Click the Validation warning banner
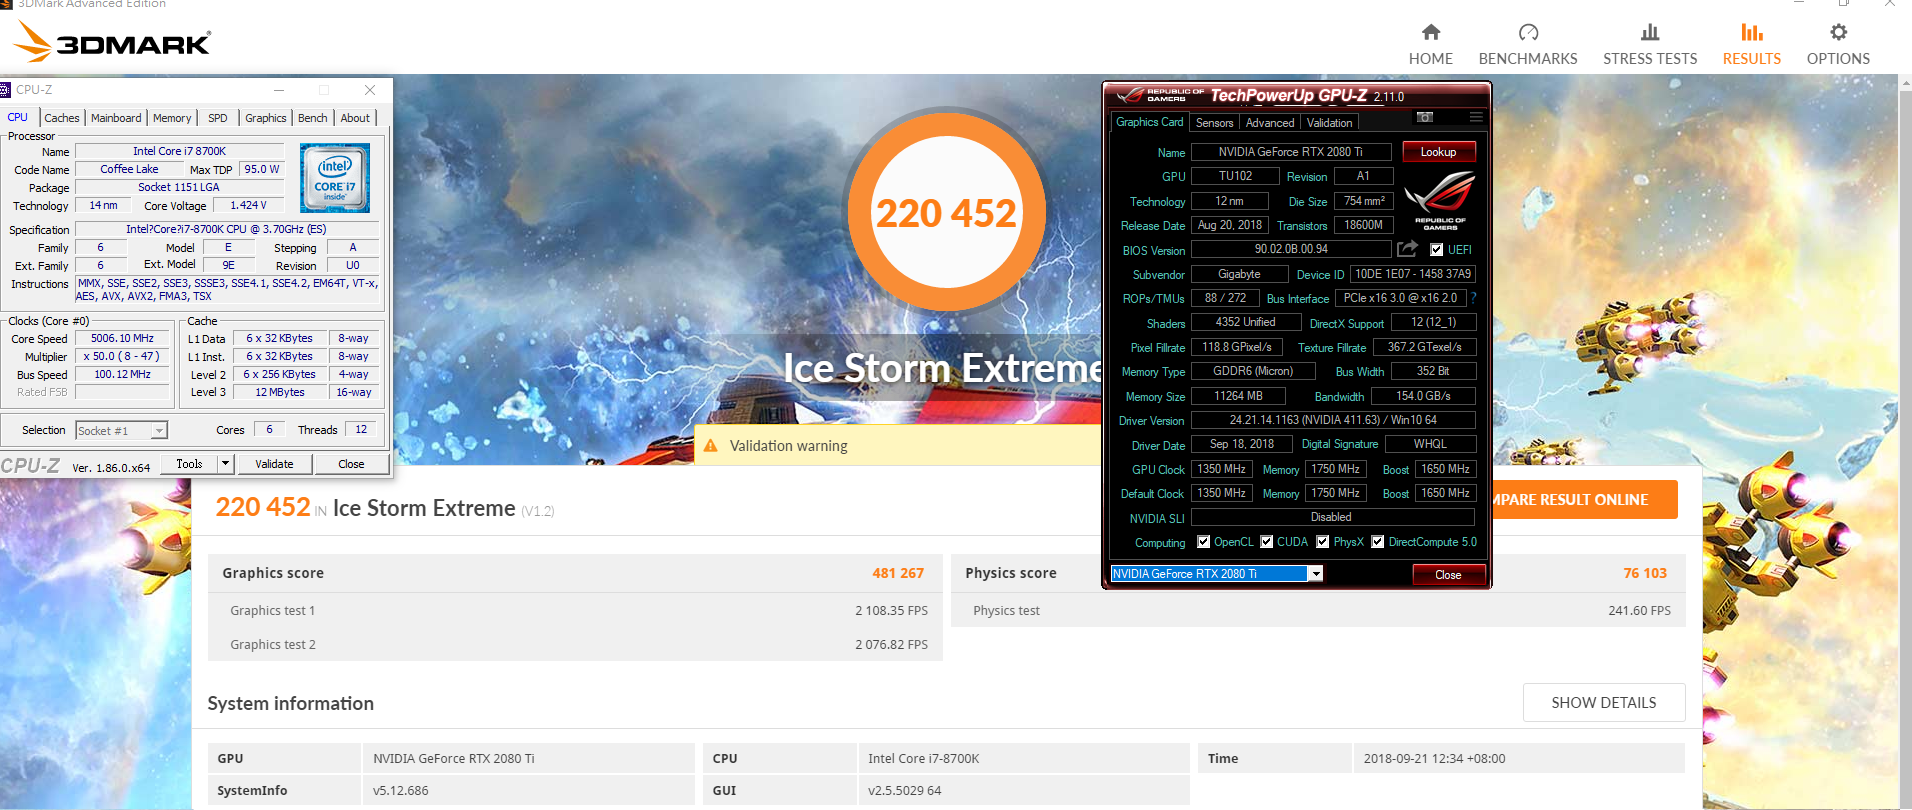This screenshot has height=810, width=1912. (x=898, y=446)
